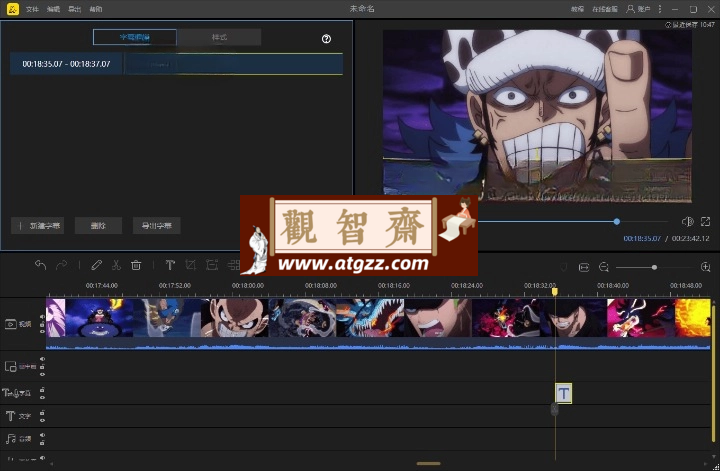
Task: Hide the 字幕 track
Action: 42,397
